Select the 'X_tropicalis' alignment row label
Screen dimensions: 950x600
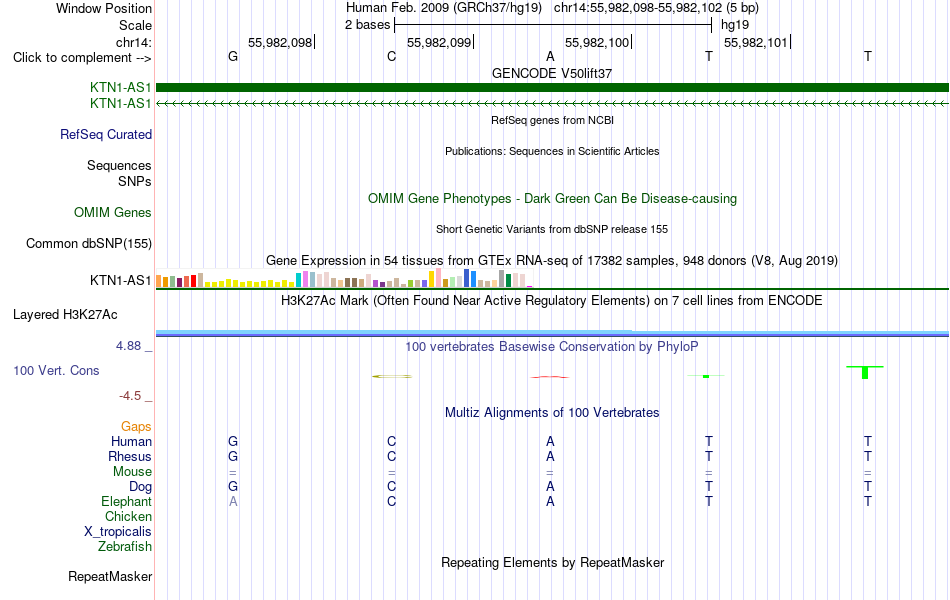[x=118, y=532]
